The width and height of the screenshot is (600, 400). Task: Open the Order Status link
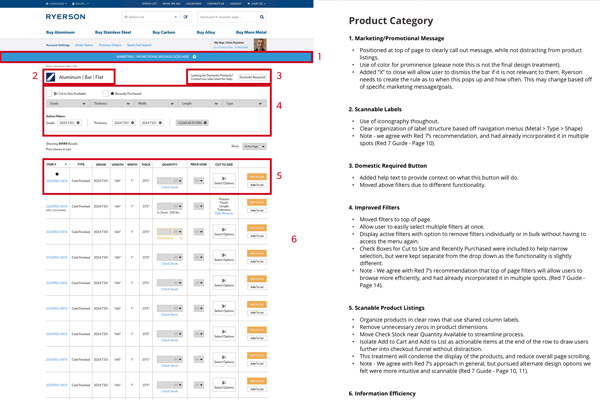click(x=84, y=45)
